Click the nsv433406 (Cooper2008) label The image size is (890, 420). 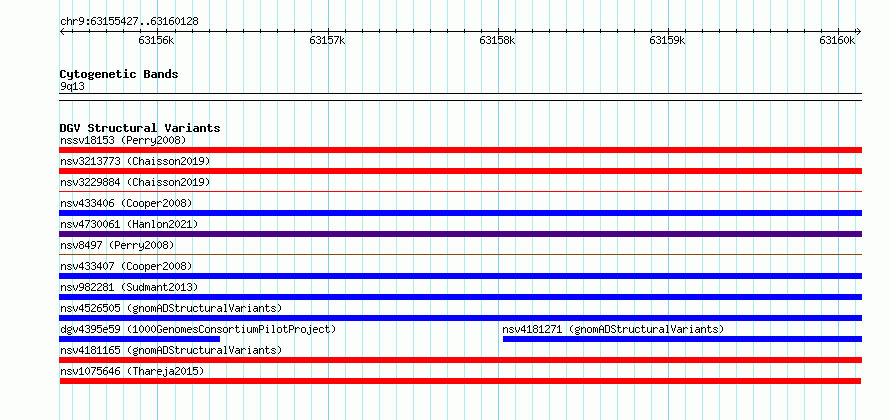126,203
